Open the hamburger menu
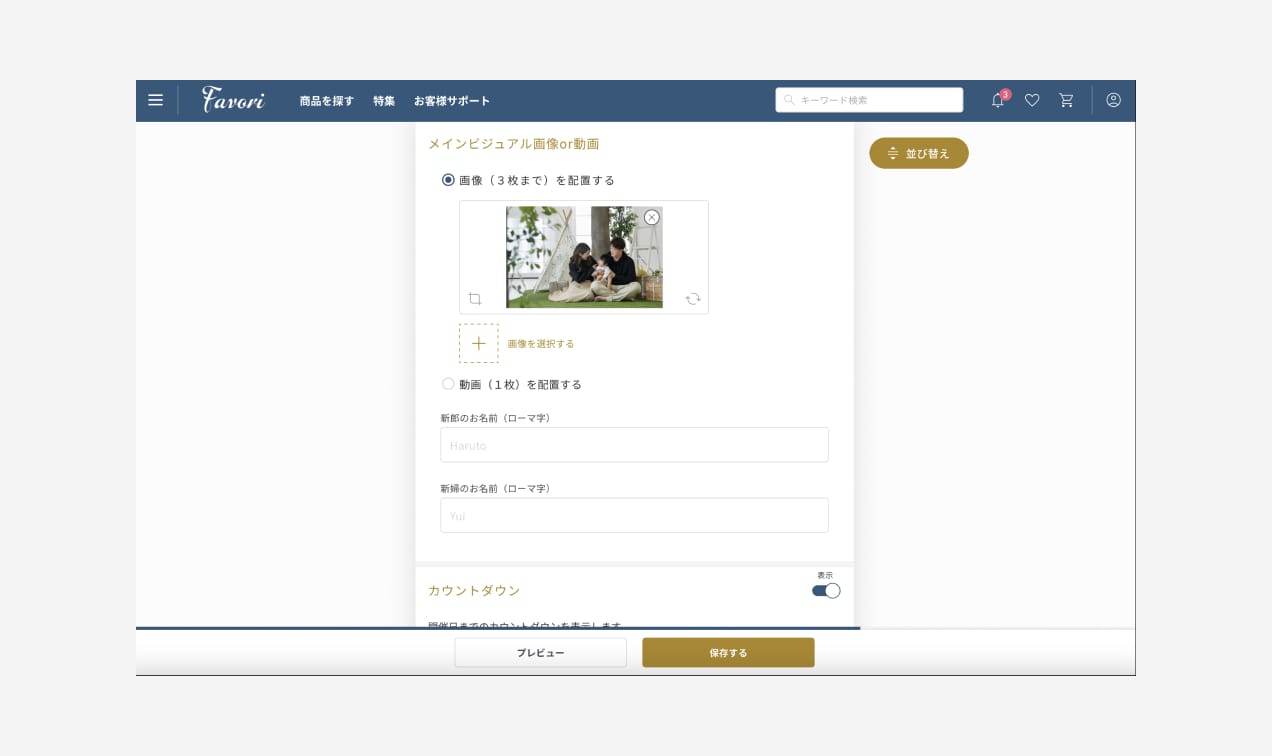The height and width of the screenshot is (756, 1272). 155,100
